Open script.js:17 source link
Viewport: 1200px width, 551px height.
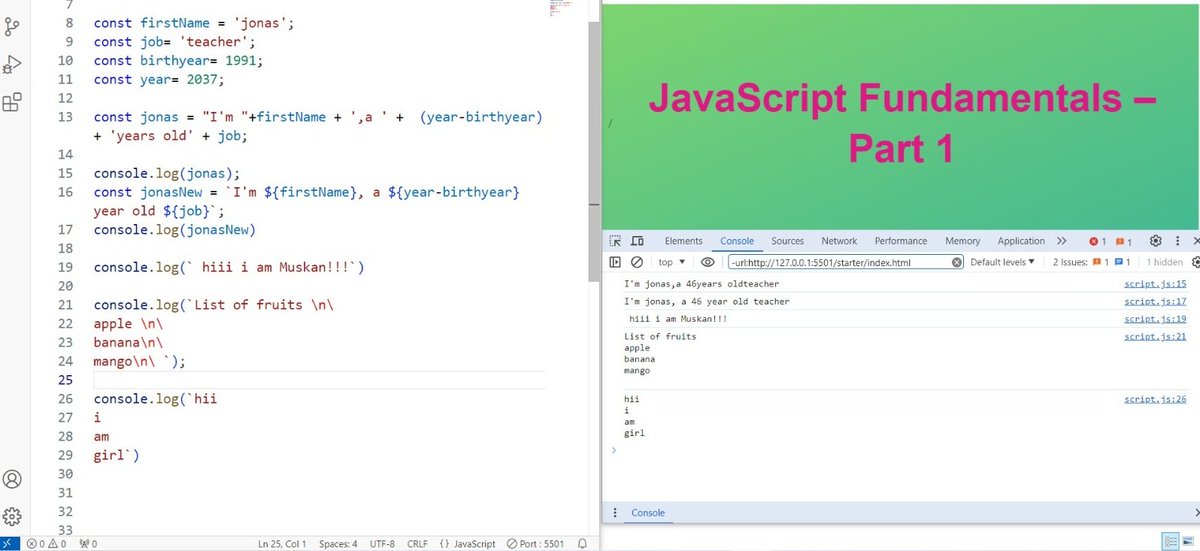click(1154, 301)
